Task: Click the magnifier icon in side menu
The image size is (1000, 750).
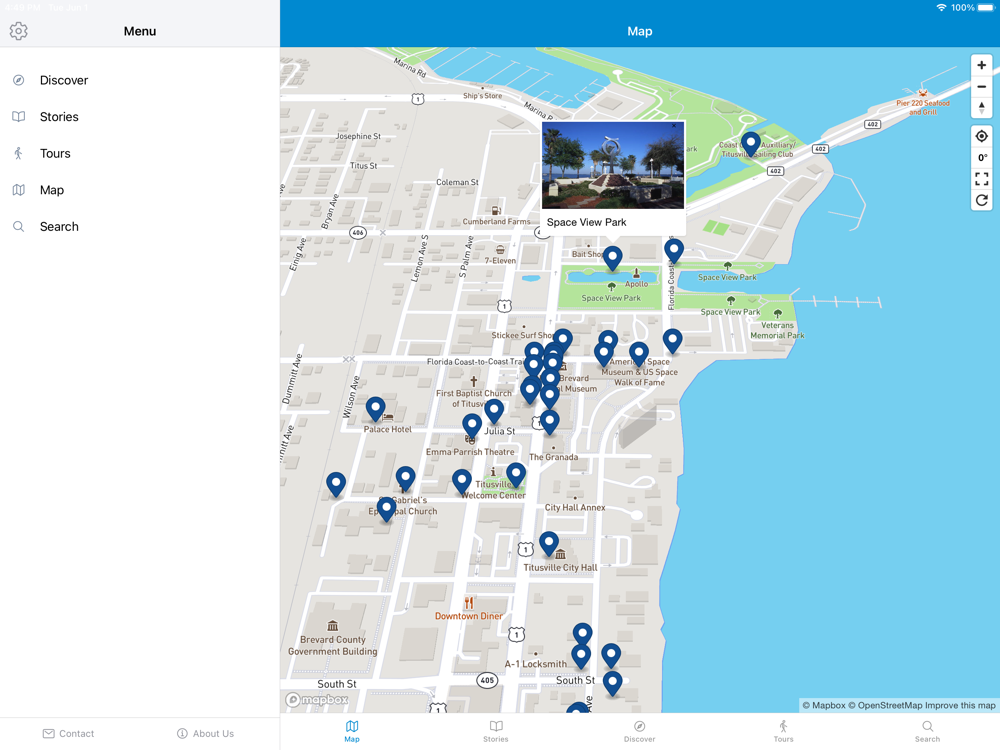Action: click(18, 226)
